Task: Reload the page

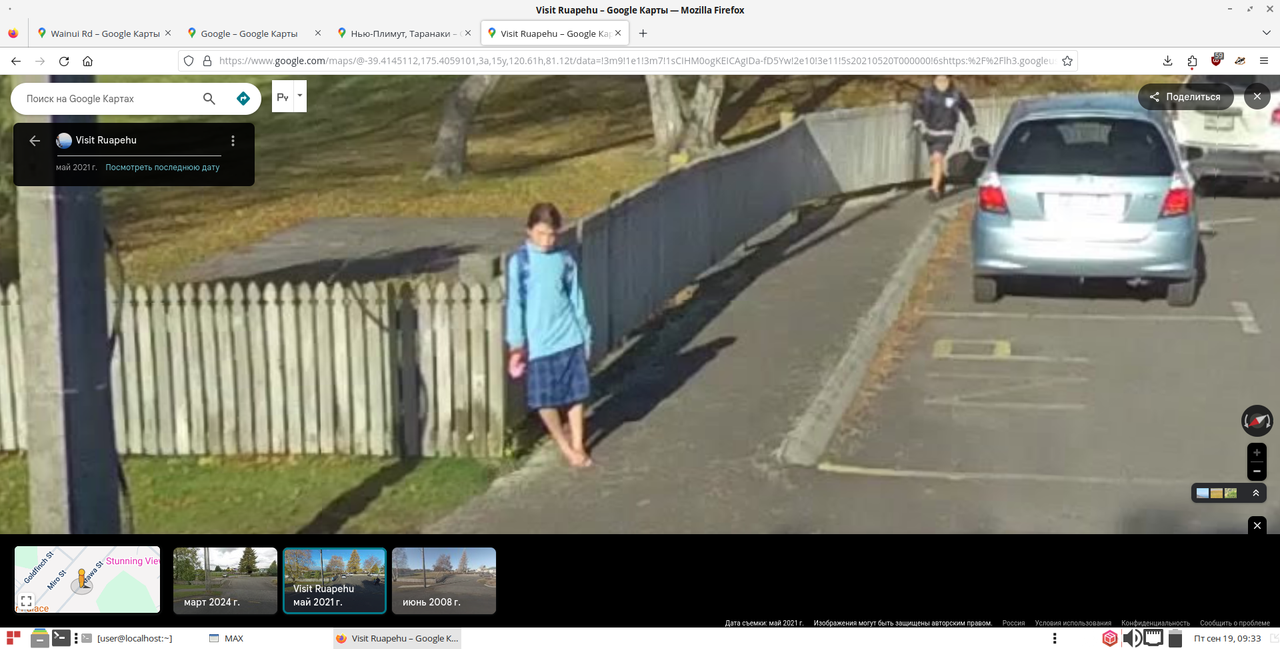Action: (x=64, y=61)
